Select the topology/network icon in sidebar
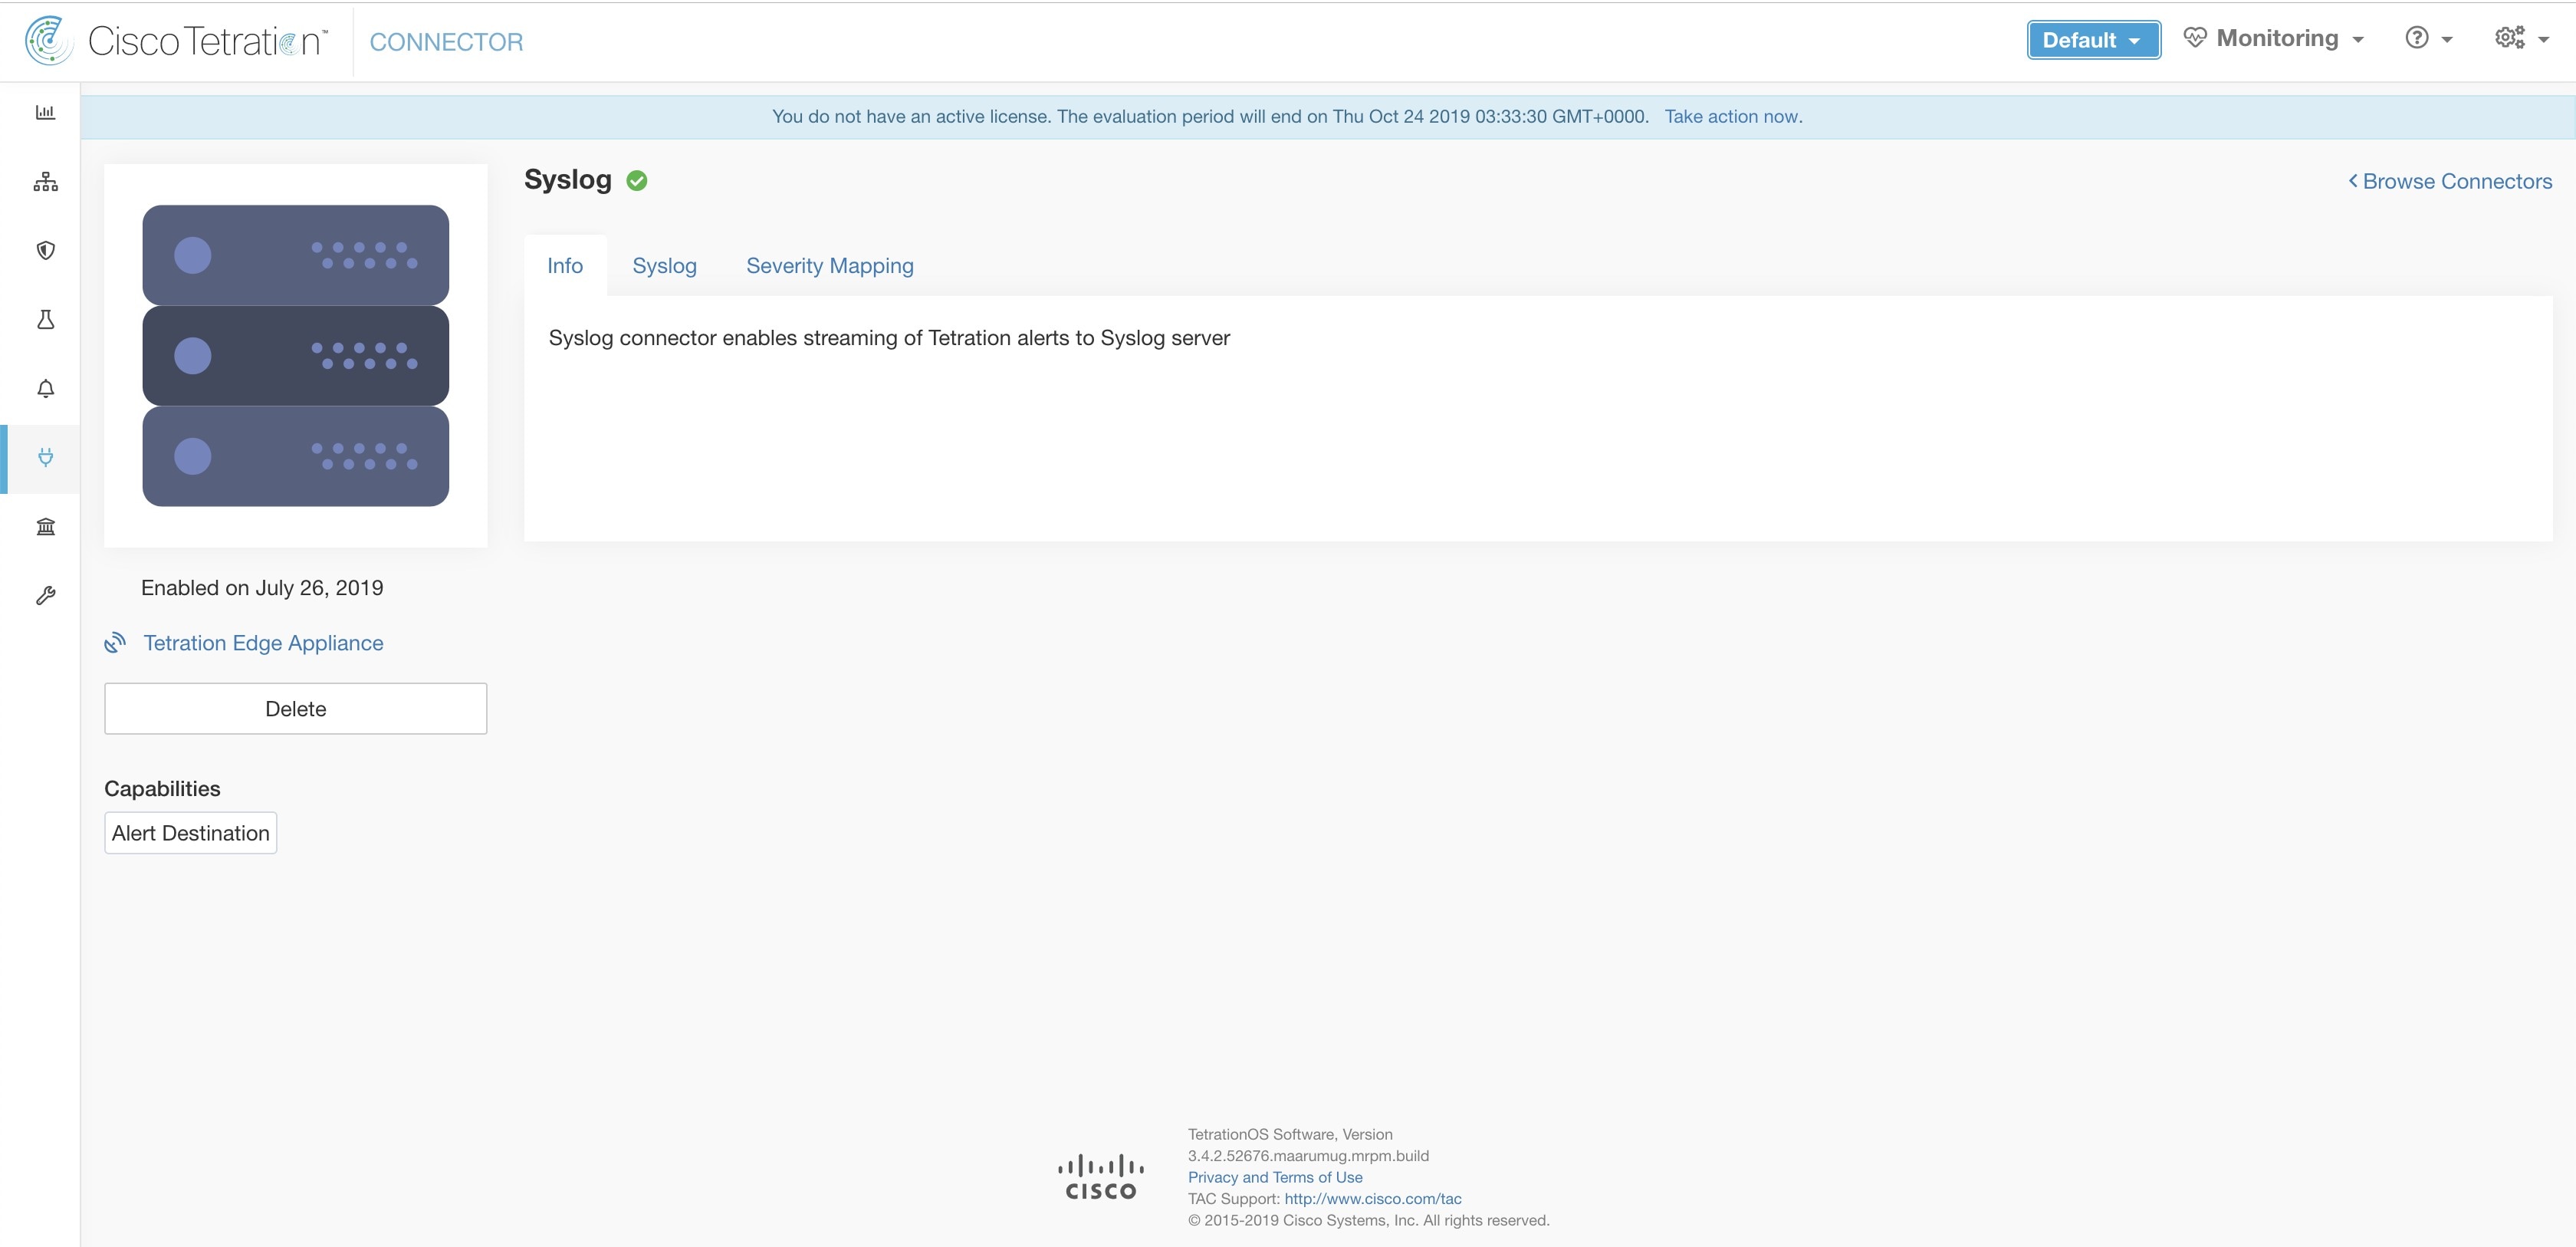Viewport: 2576px width, 1247px height. (x=44, y=183)
